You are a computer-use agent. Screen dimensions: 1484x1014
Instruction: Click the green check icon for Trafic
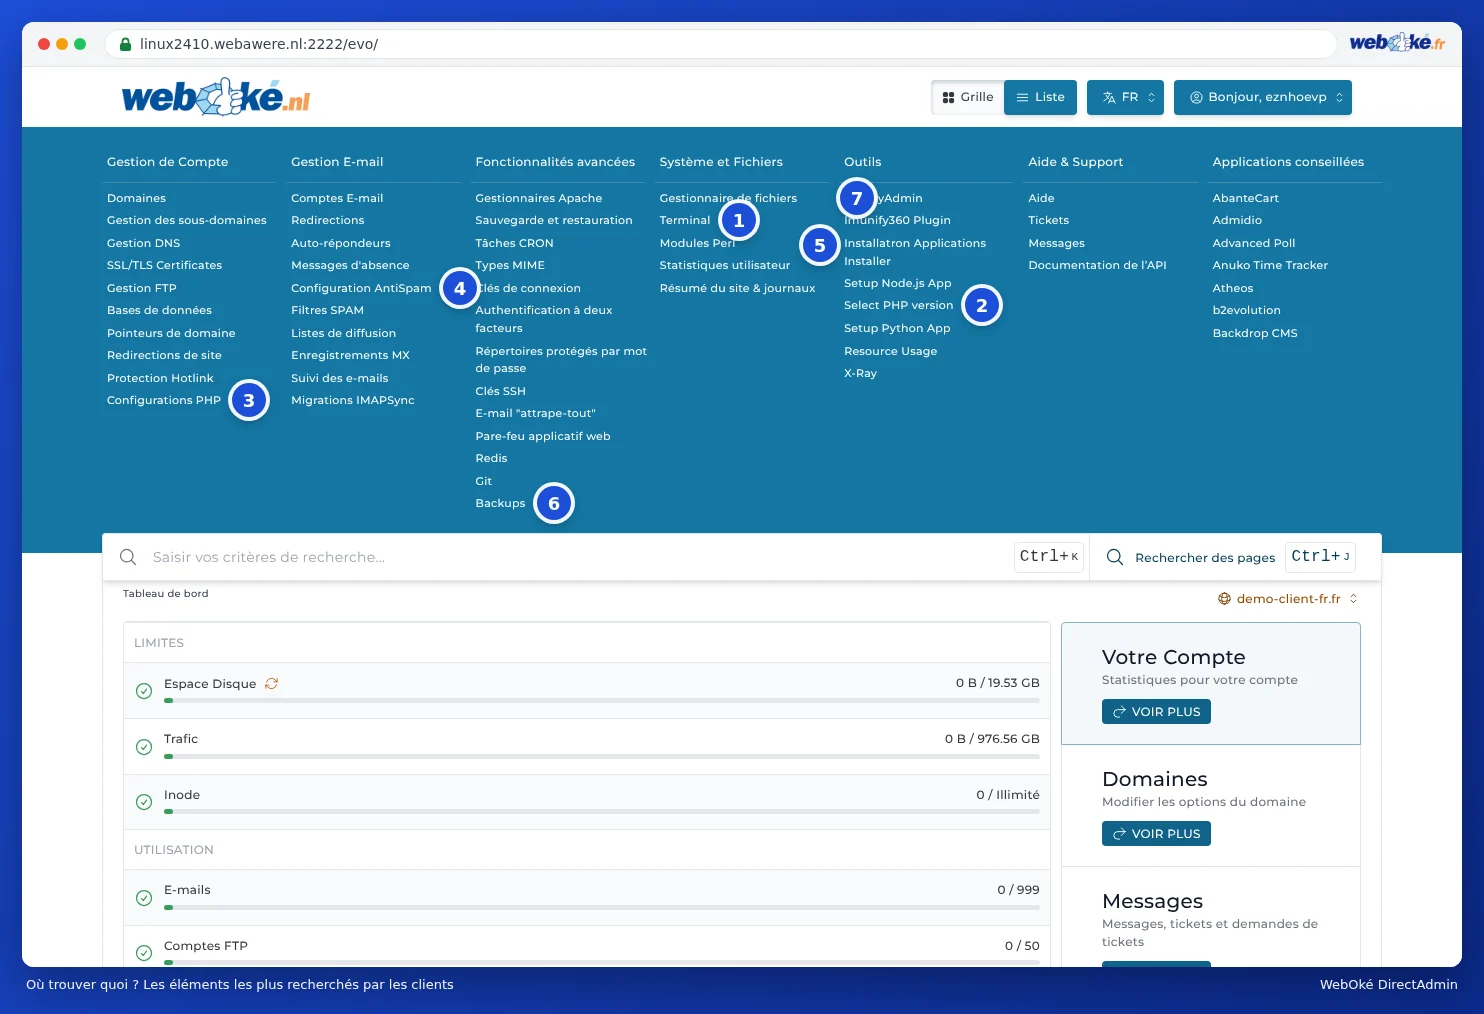[144, 747]
